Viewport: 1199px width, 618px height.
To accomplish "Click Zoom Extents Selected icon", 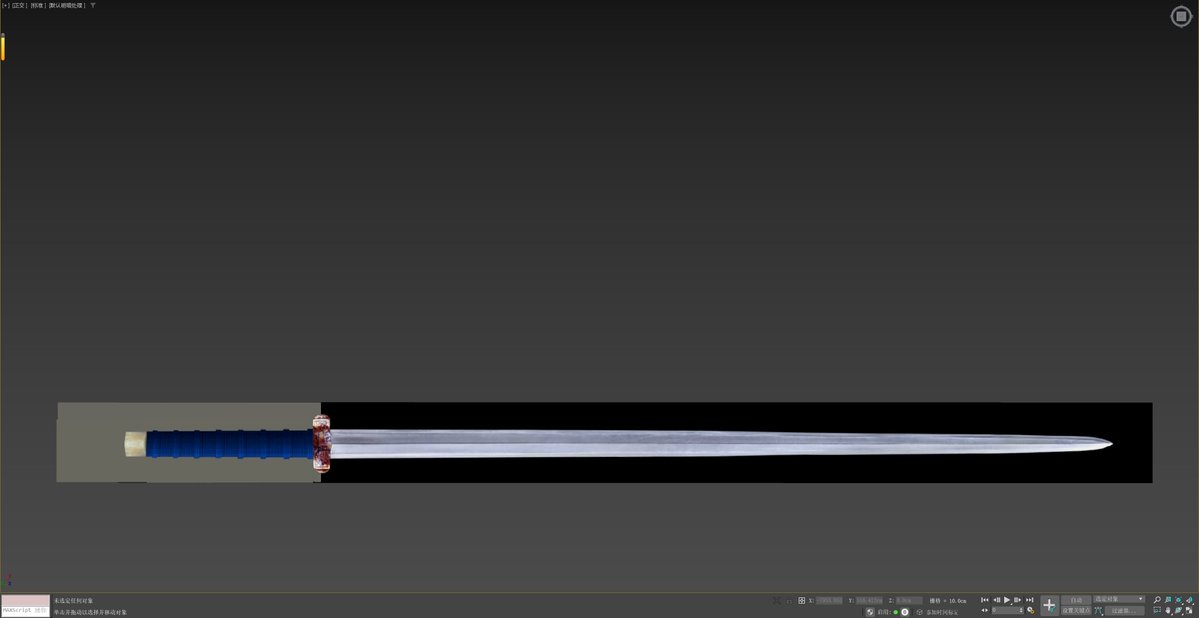I will point(1178,600).
